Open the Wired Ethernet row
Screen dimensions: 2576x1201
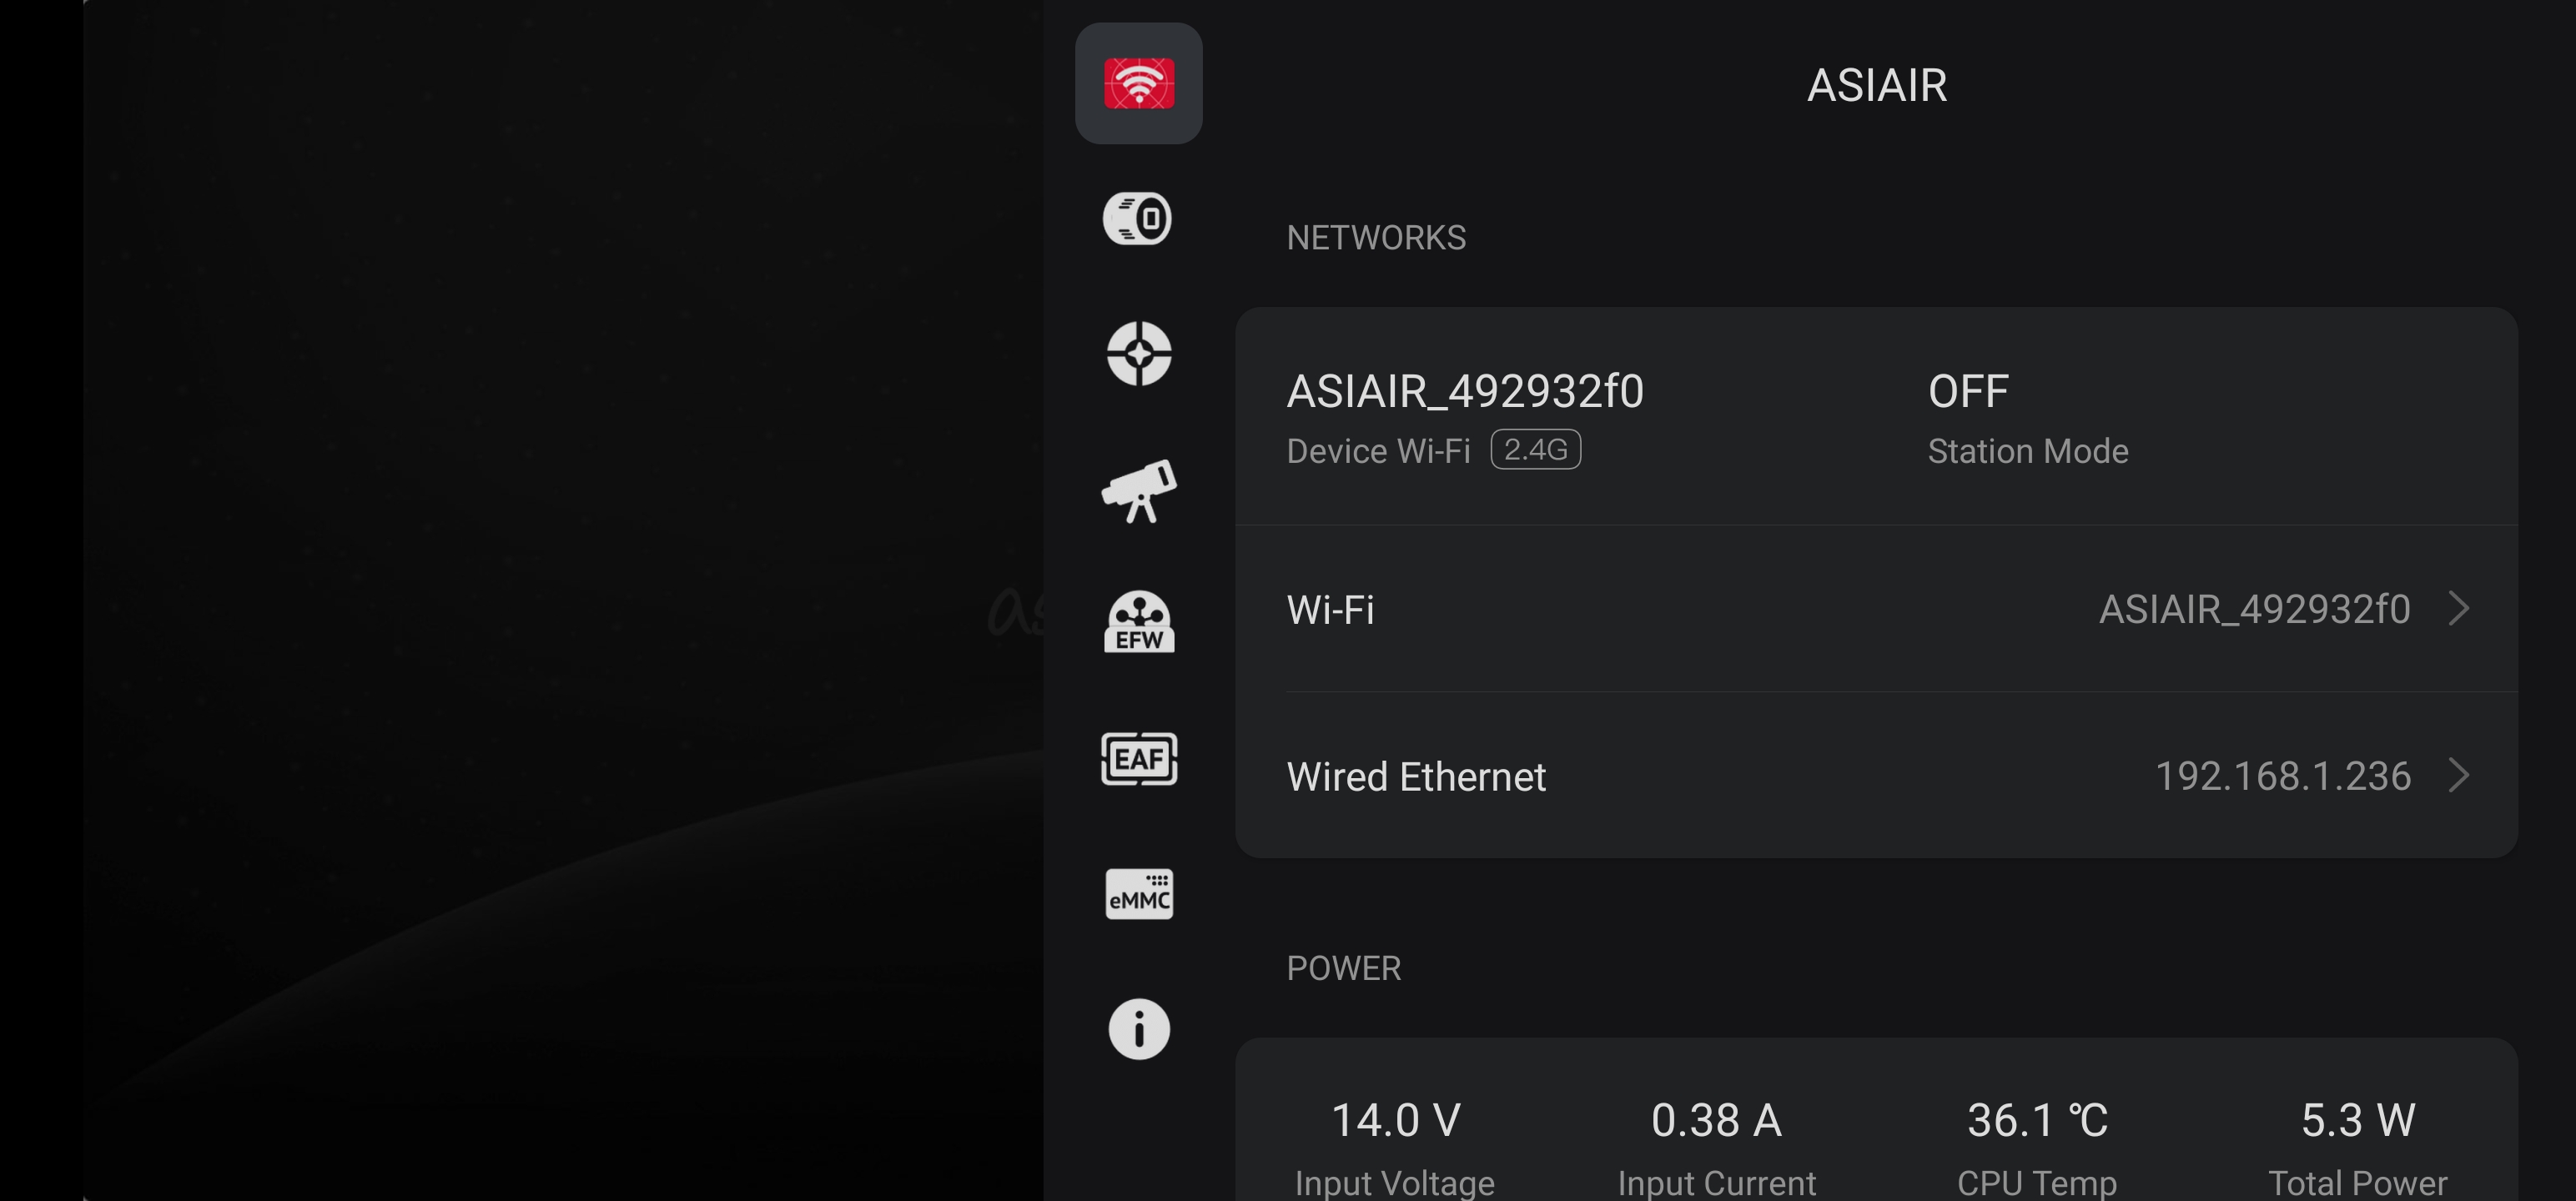tap(1876, 775)
